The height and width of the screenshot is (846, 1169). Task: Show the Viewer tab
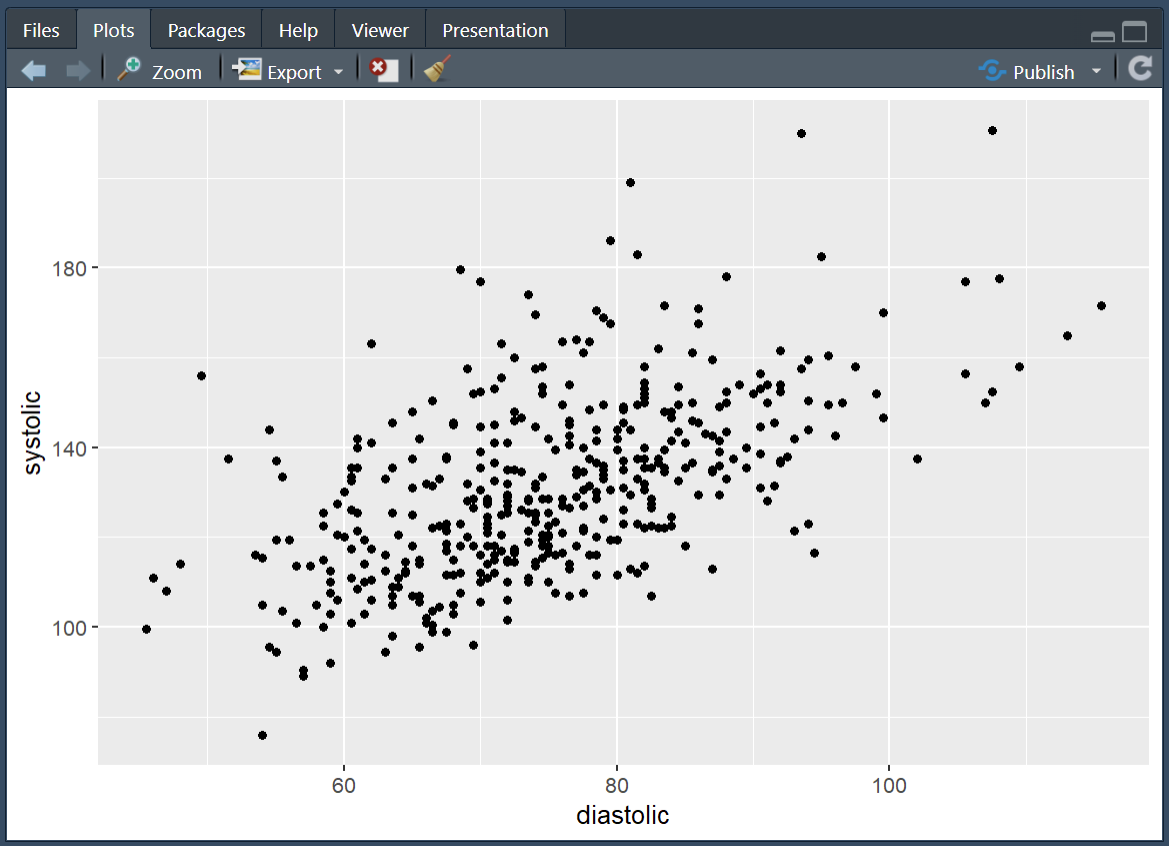coord(380,30)
